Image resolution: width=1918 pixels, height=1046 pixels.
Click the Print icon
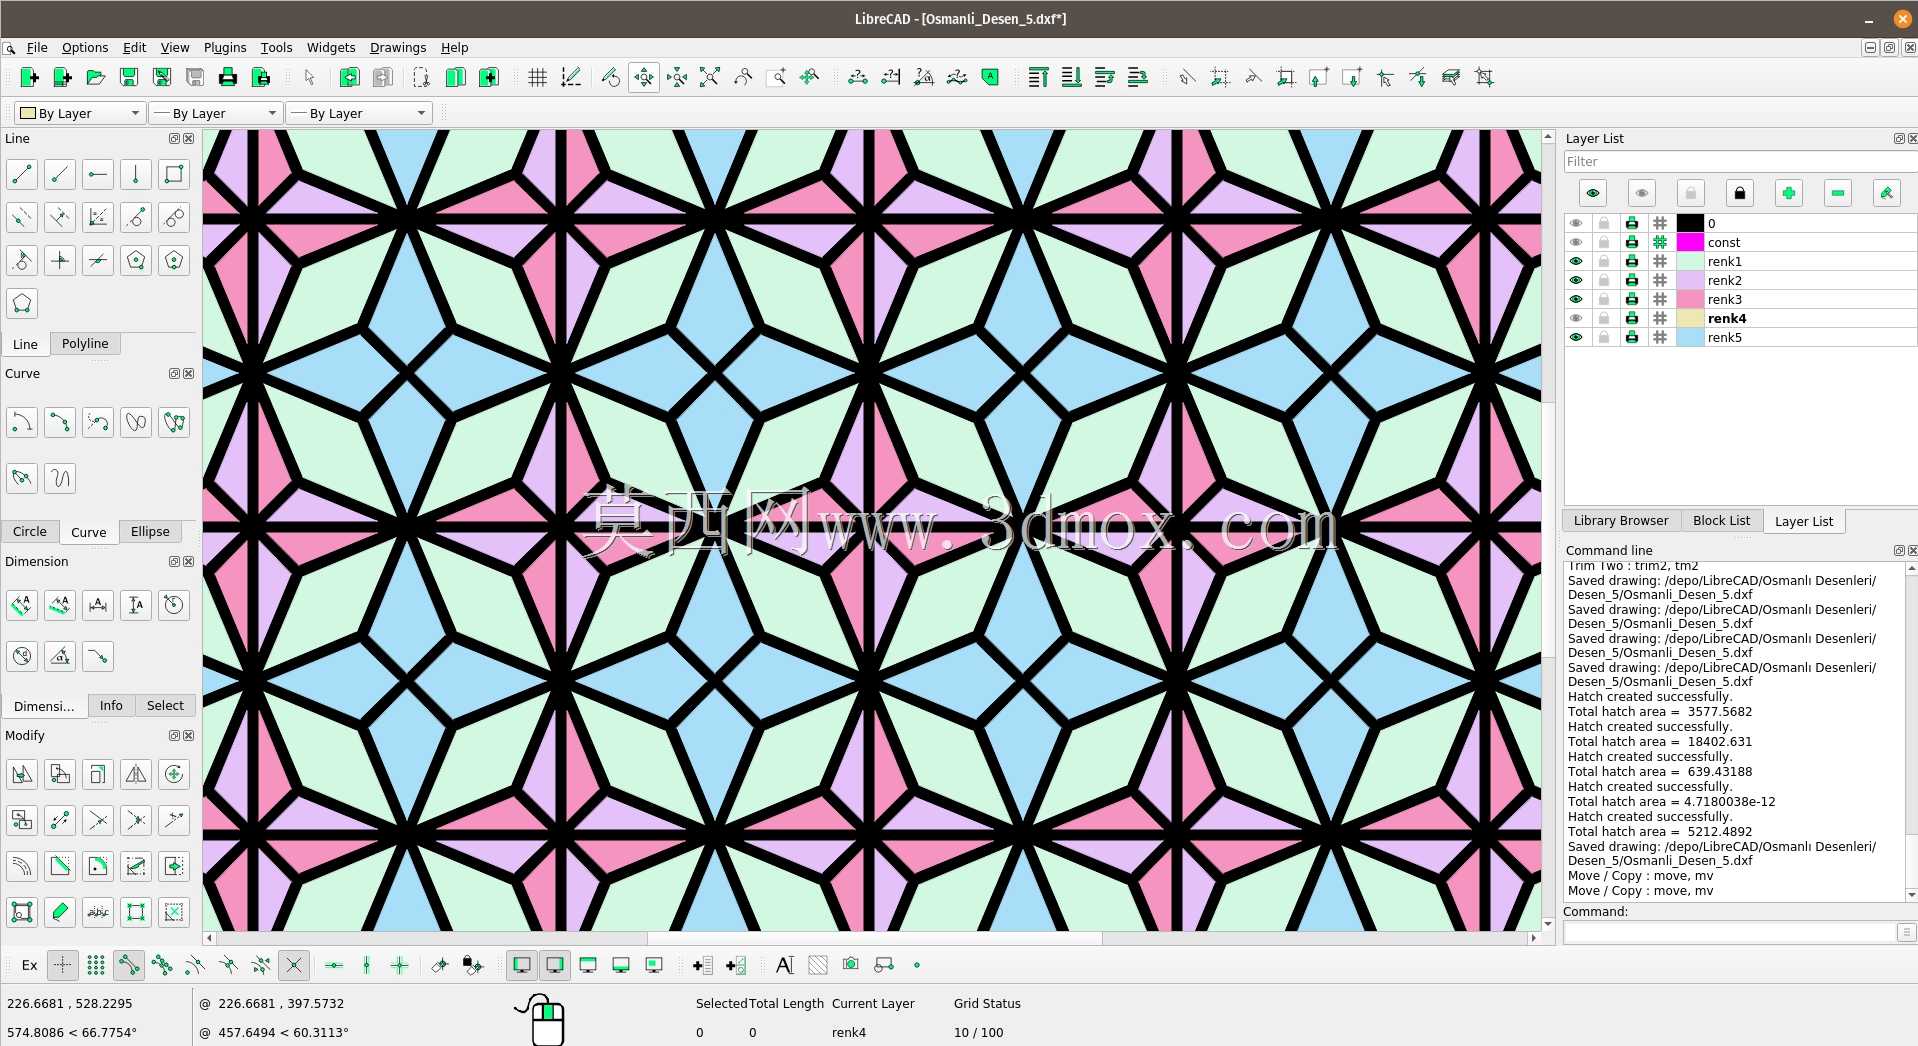(x=228, y=77)
